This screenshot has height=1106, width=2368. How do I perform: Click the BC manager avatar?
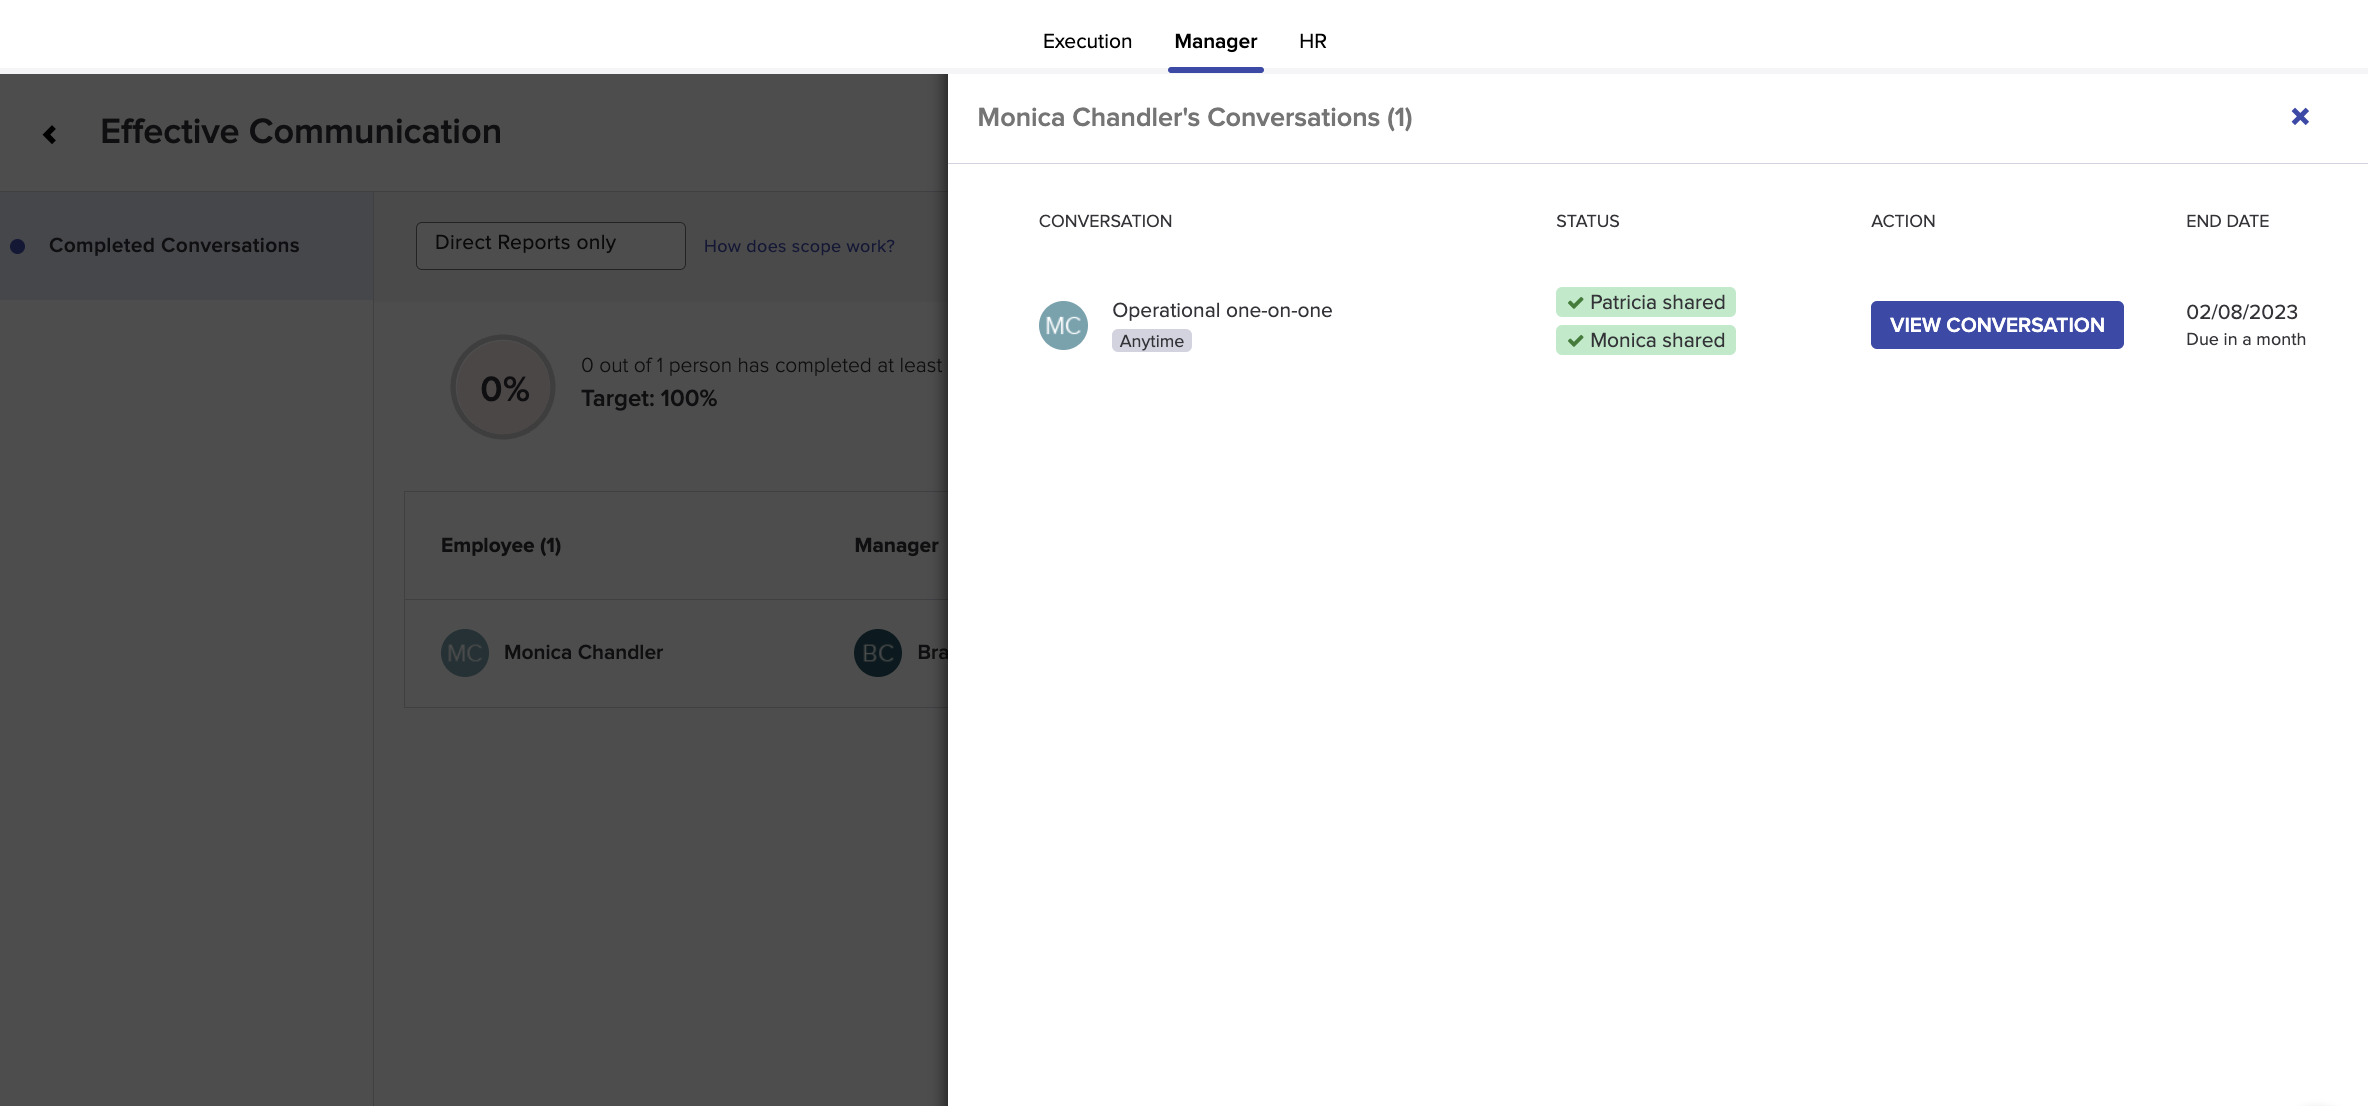tap(878, 653)
